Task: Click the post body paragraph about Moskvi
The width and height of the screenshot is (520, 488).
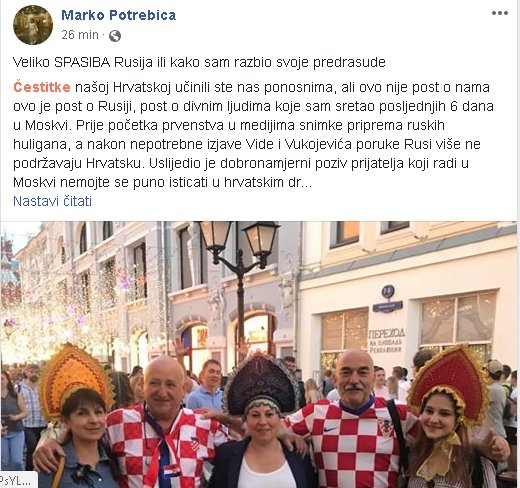Action: 253,135
